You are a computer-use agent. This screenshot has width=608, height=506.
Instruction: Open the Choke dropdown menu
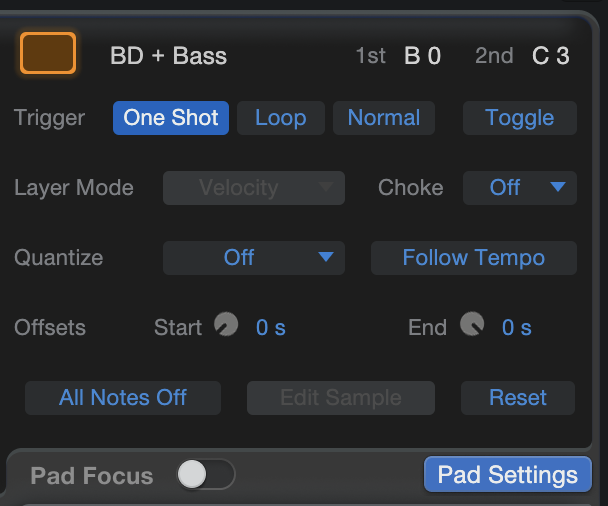click(x=520, y=188)
